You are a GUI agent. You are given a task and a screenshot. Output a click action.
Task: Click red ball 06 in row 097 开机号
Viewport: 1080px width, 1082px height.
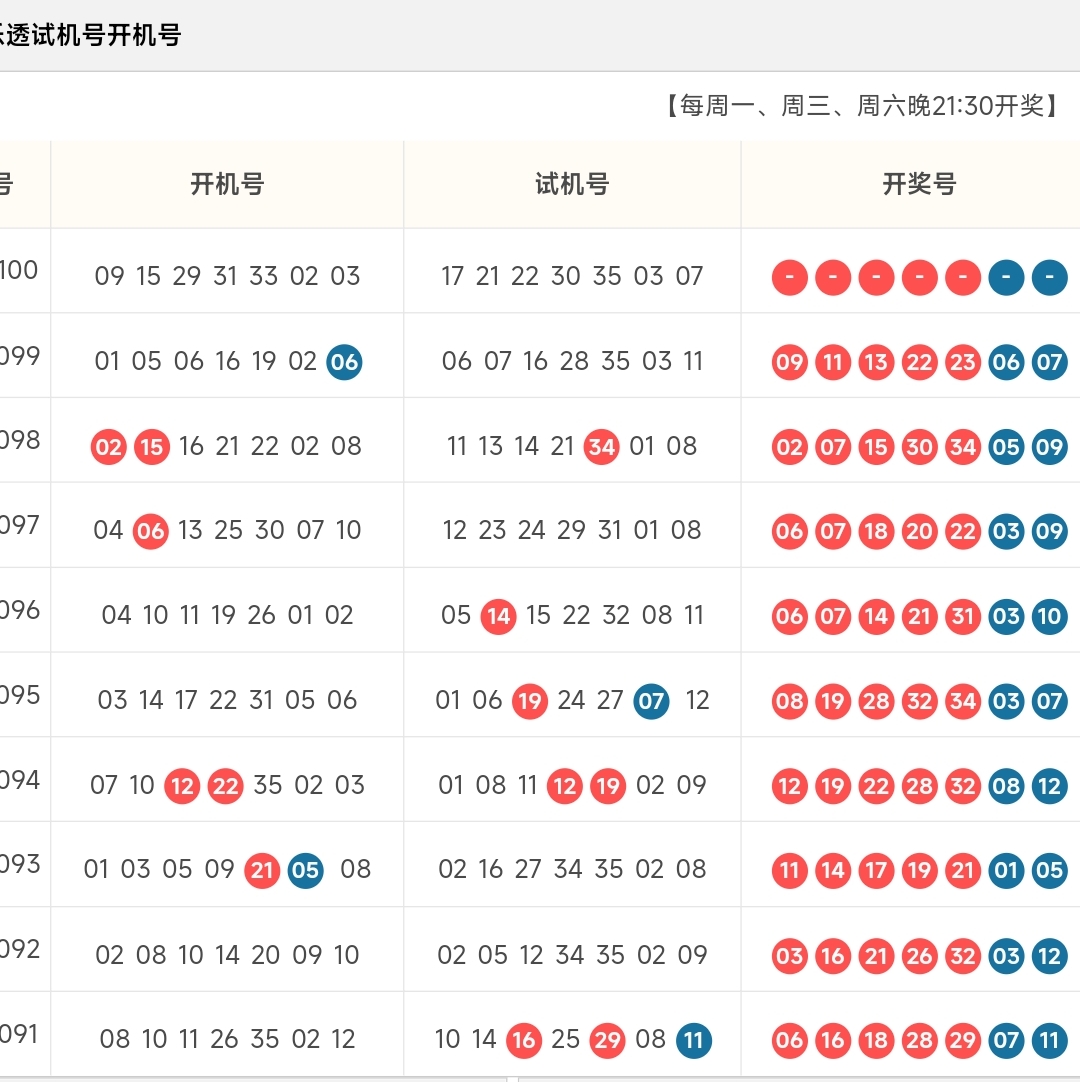(150, 531)
